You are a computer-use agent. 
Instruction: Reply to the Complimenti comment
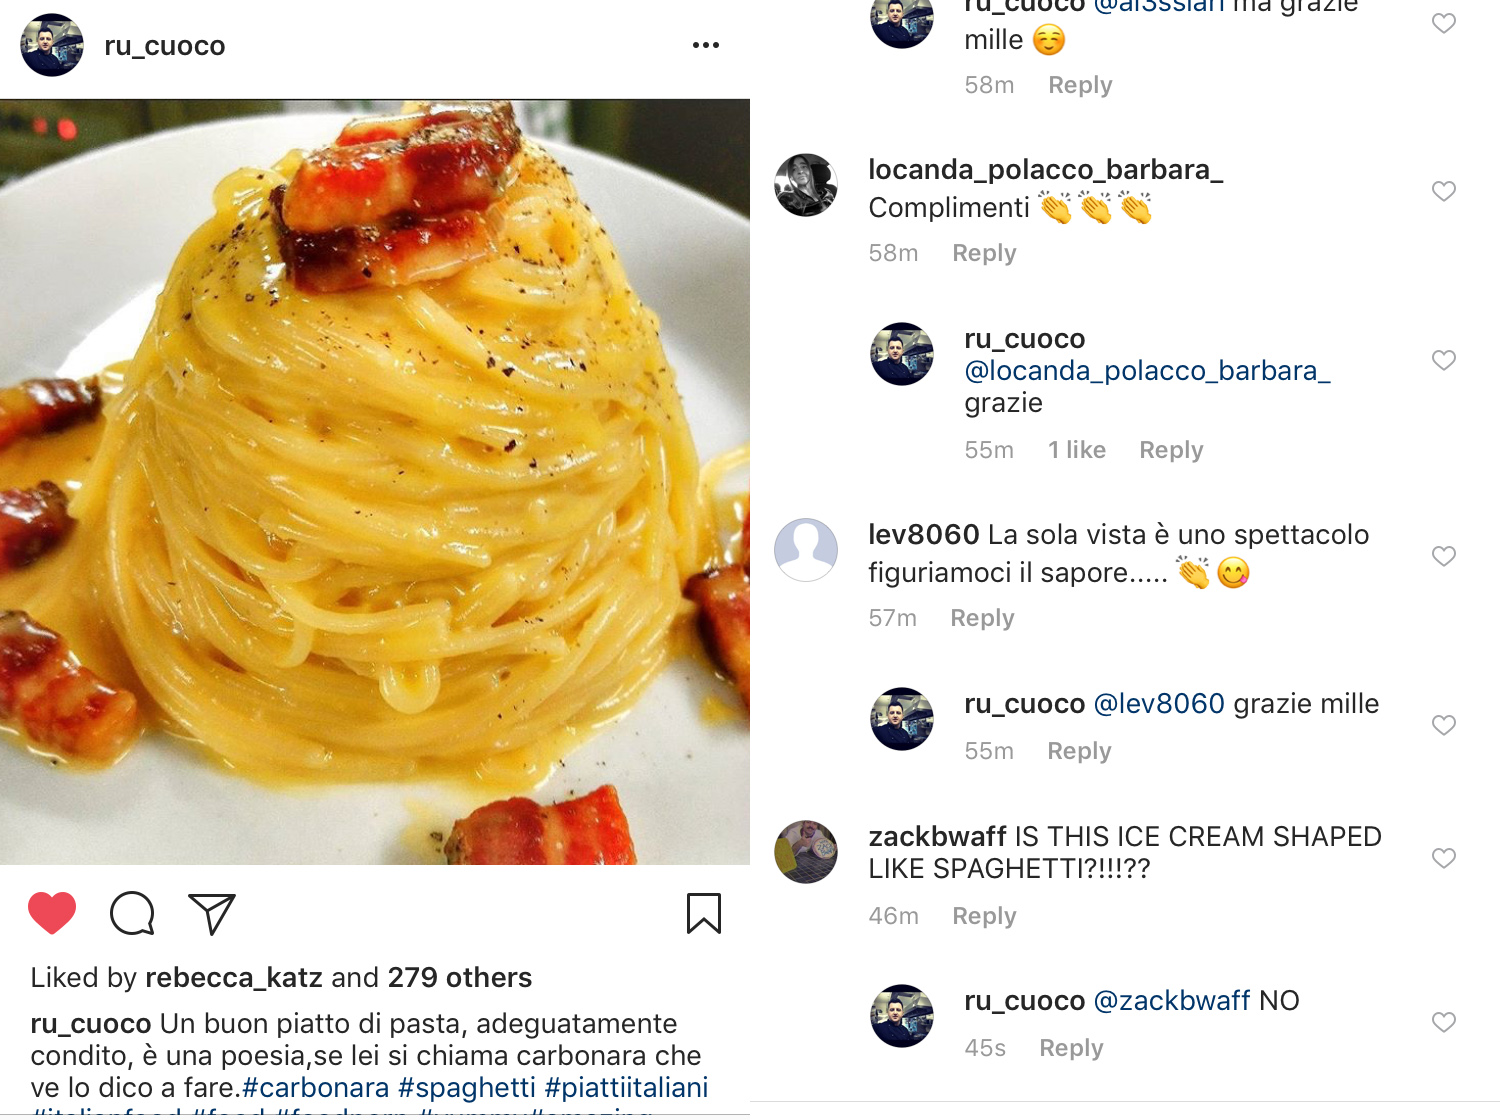click(984, 253)
